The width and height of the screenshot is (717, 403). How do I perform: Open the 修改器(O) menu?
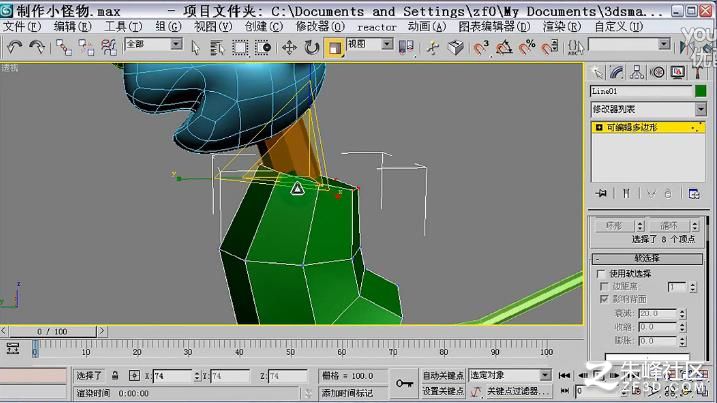pos(320,27)
